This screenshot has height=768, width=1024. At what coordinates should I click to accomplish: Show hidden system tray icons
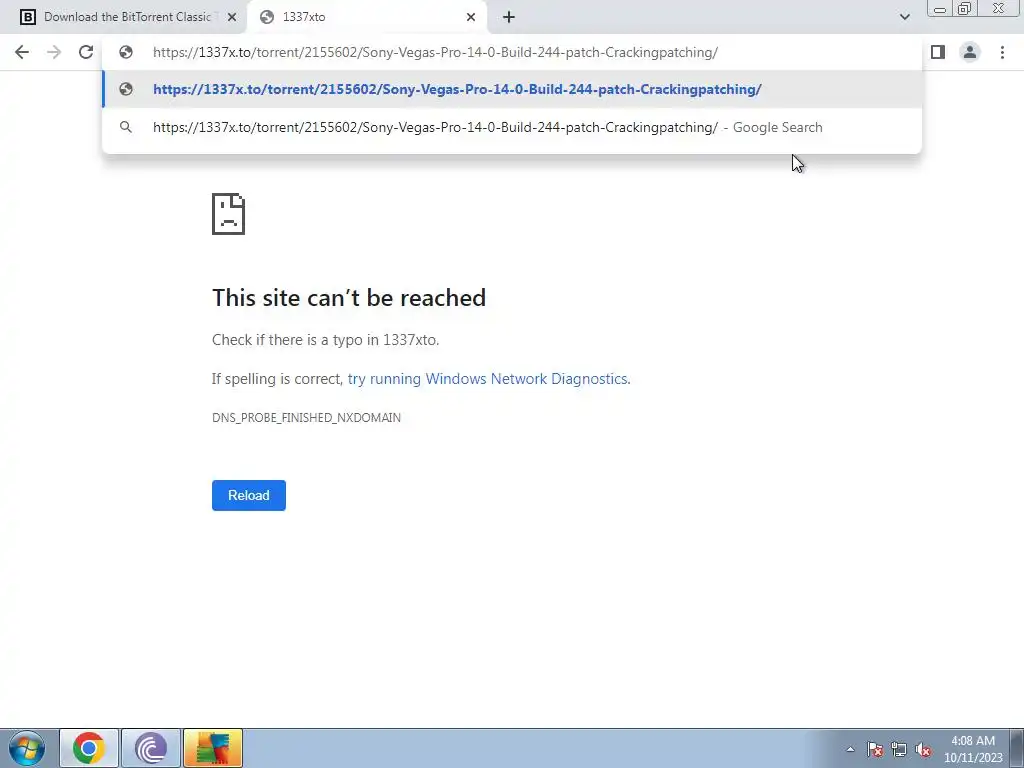(850, 749)
